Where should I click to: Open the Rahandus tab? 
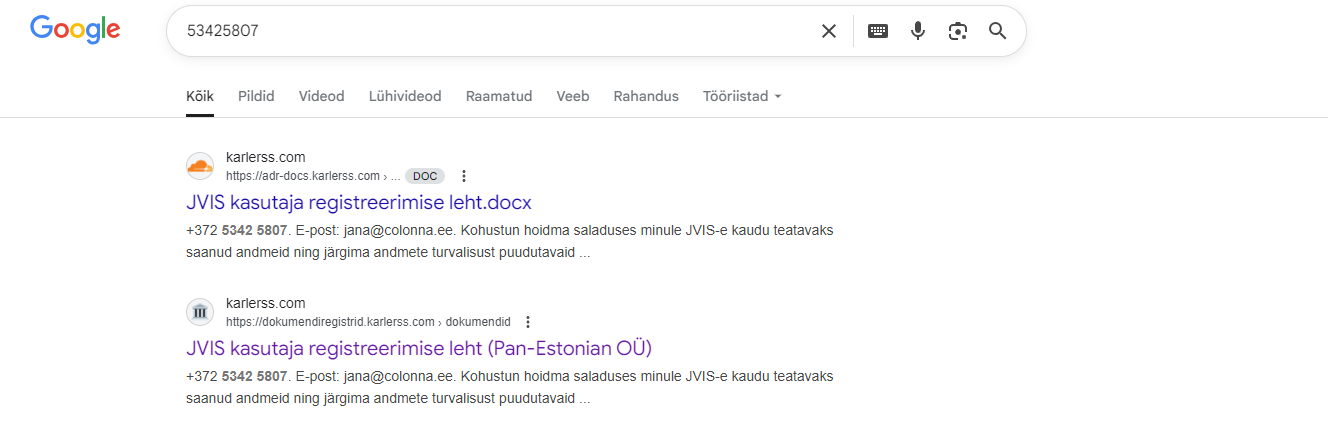pos(646,96)
